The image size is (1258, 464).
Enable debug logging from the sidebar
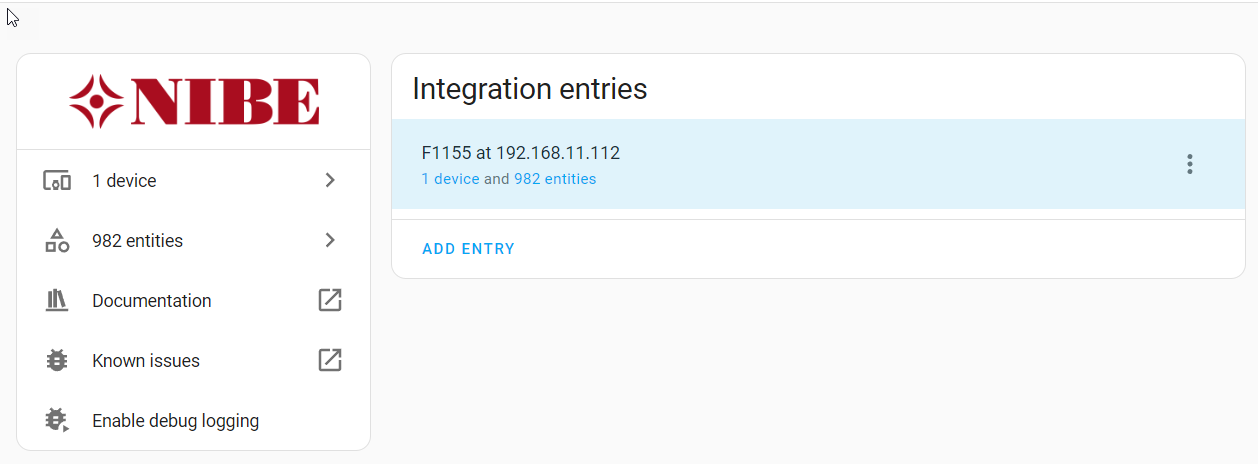pyautogui.click(x=175, y=421)
